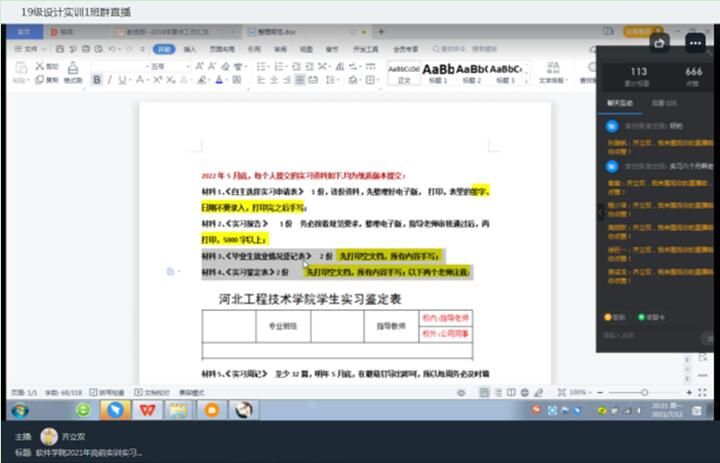Click the Underline formatting button
This screenshot has width=720, height=463.
coord(124,79)
